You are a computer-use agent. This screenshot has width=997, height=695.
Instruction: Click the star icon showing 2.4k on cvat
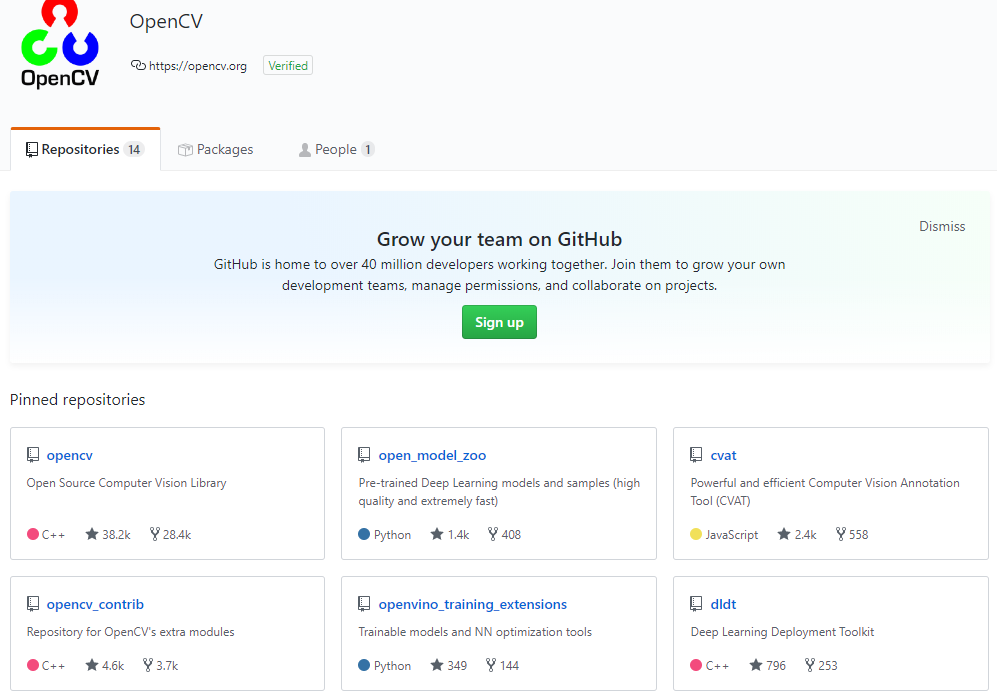784,534
